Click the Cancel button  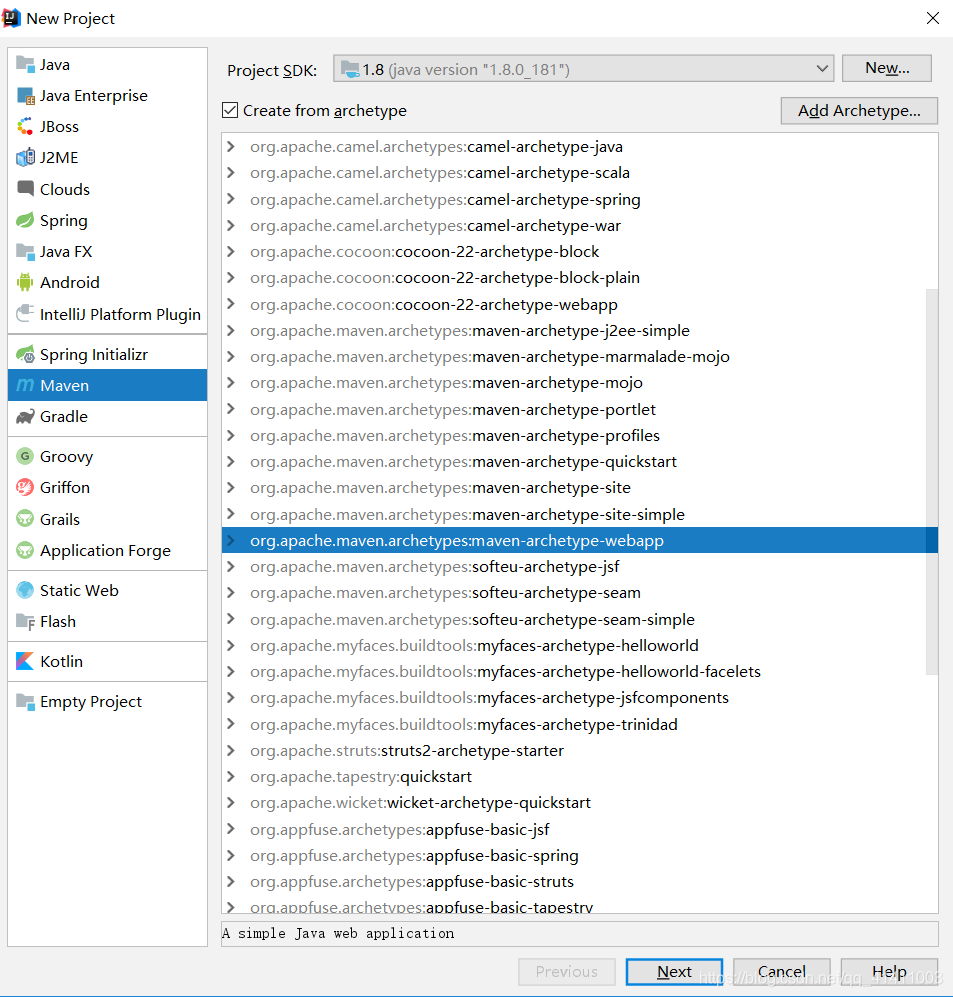click(781, 972)
